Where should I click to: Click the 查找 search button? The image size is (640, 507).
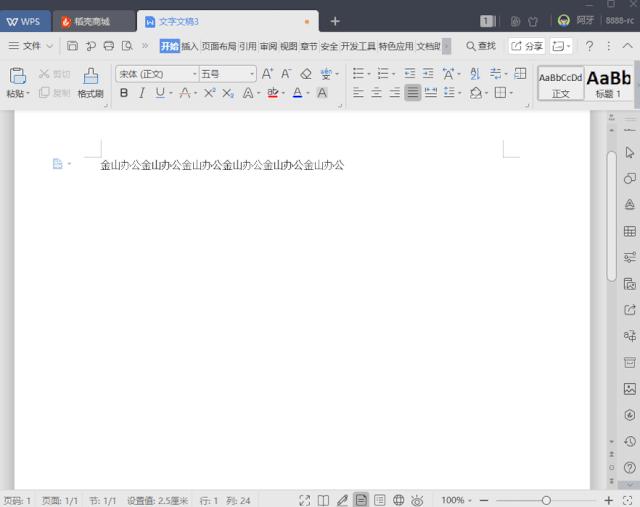481,46
